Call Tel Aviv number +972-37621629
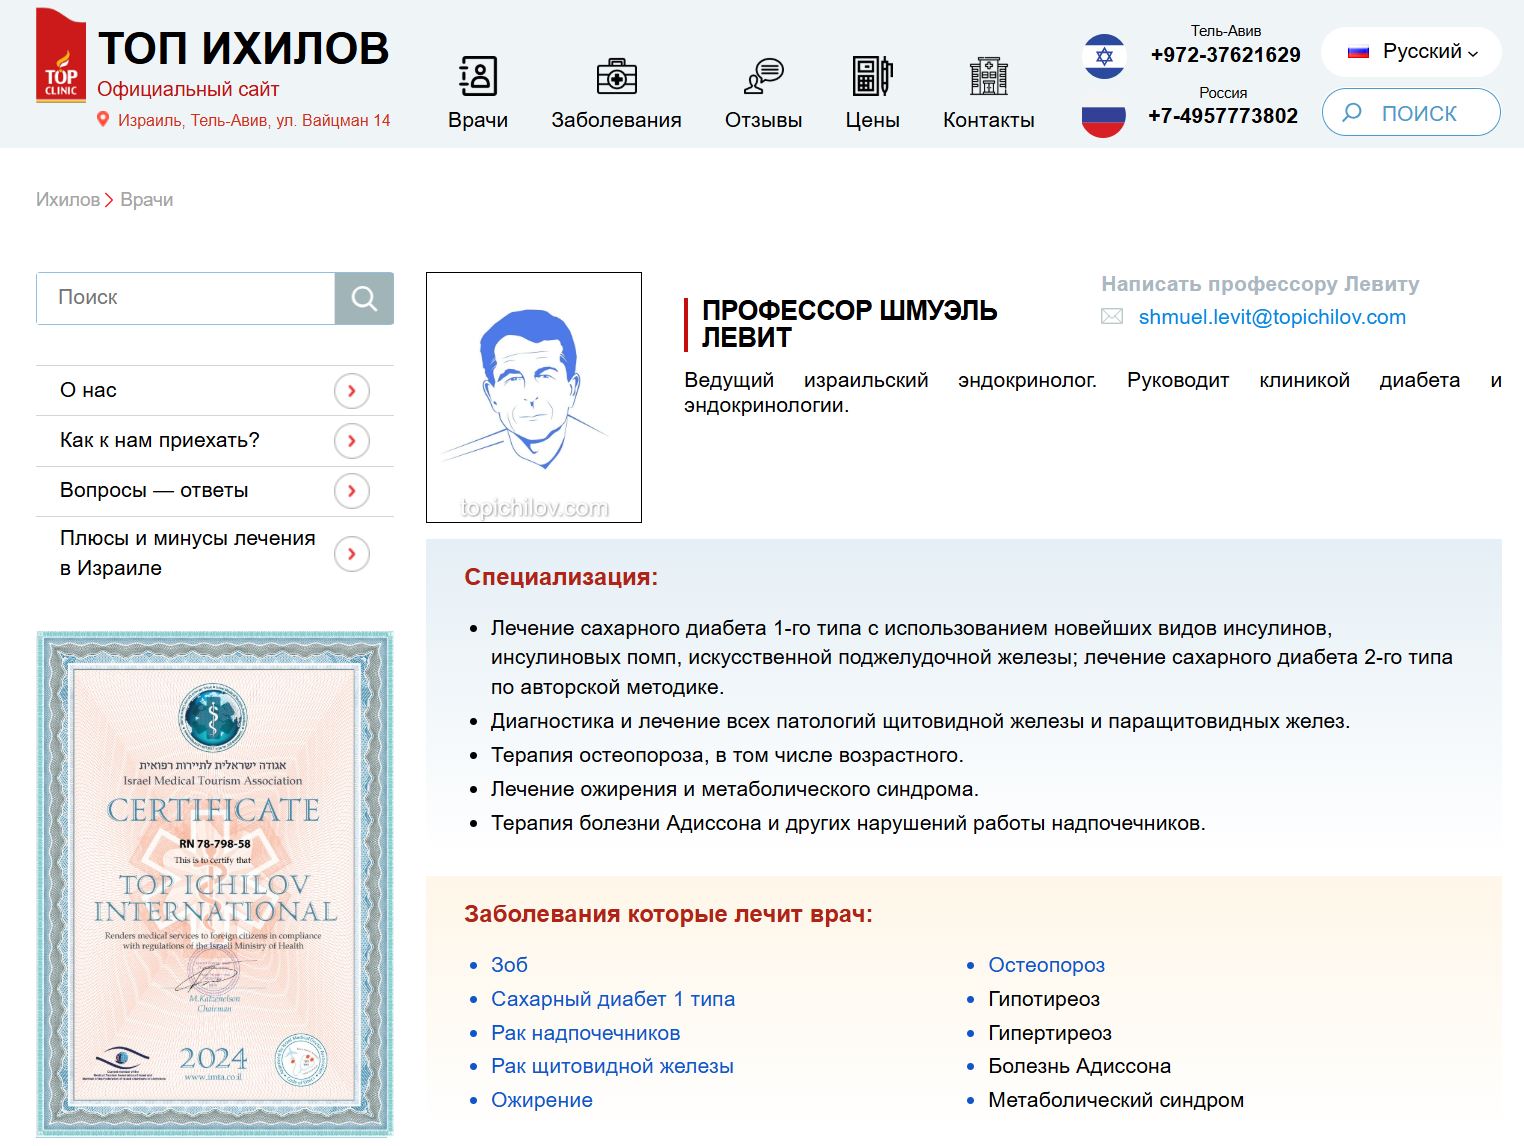 tap(1226, 55)
